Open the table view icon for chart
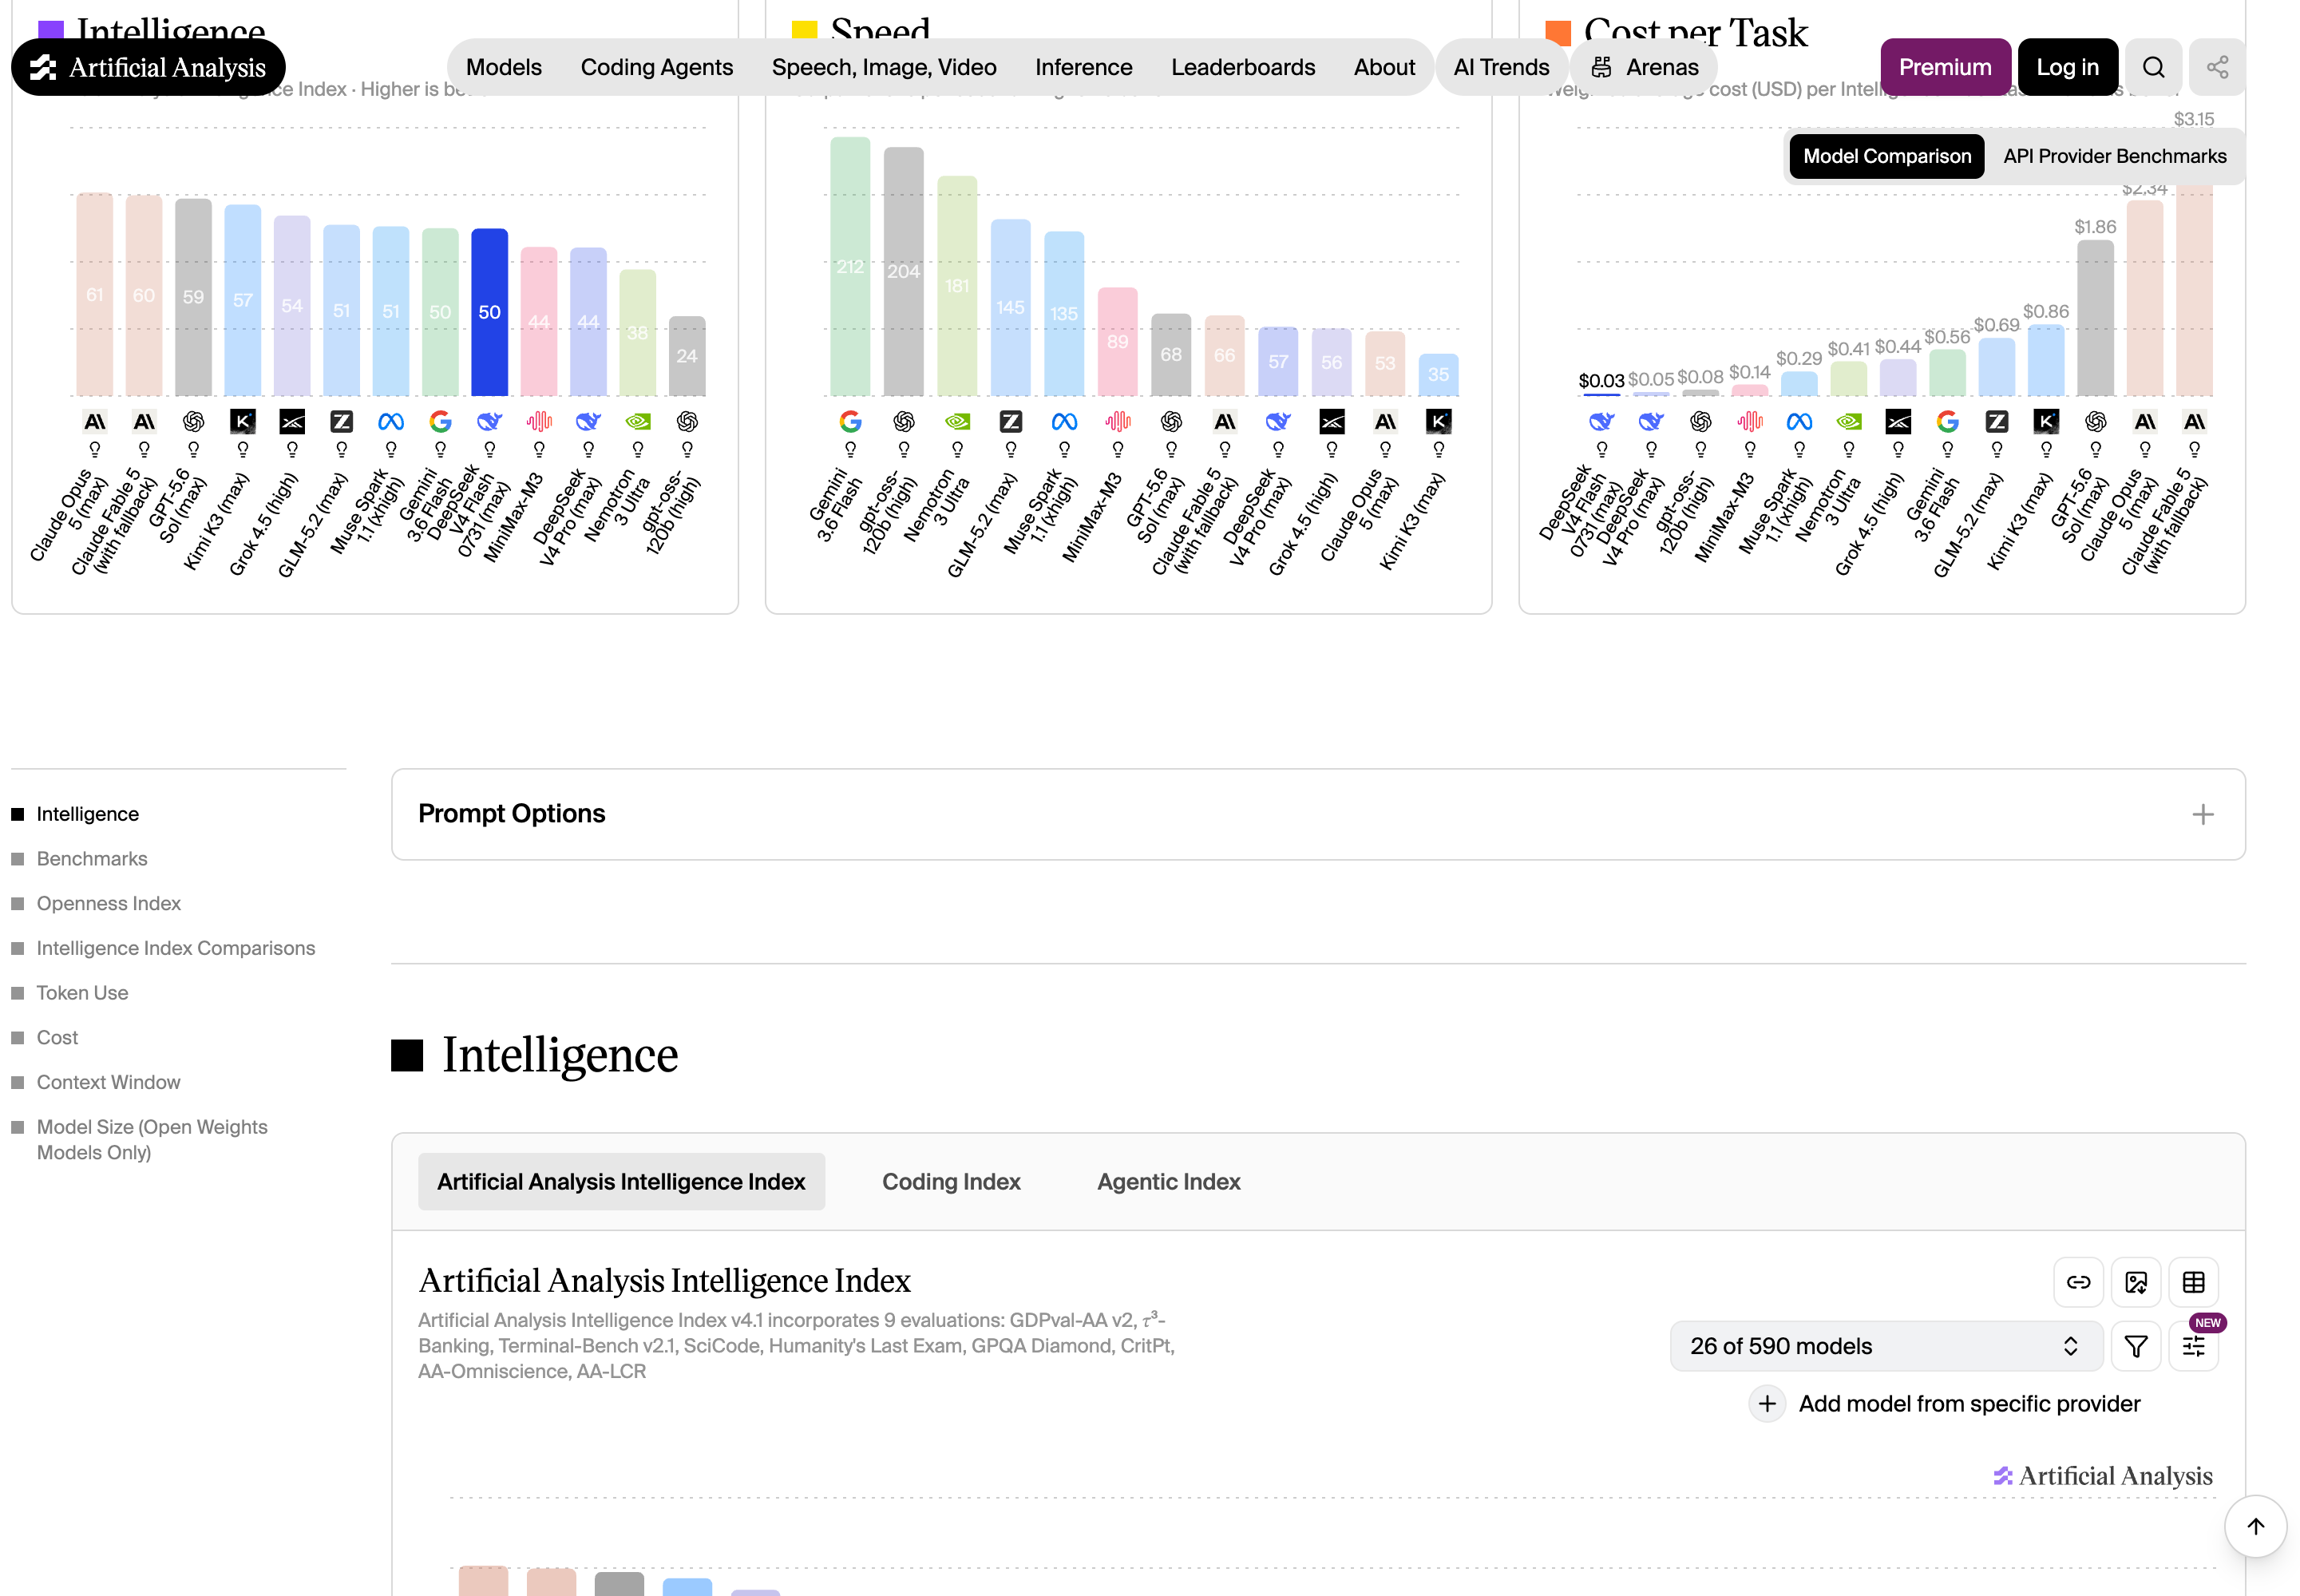Screen dimensions: 2300x1596 2193,1282
